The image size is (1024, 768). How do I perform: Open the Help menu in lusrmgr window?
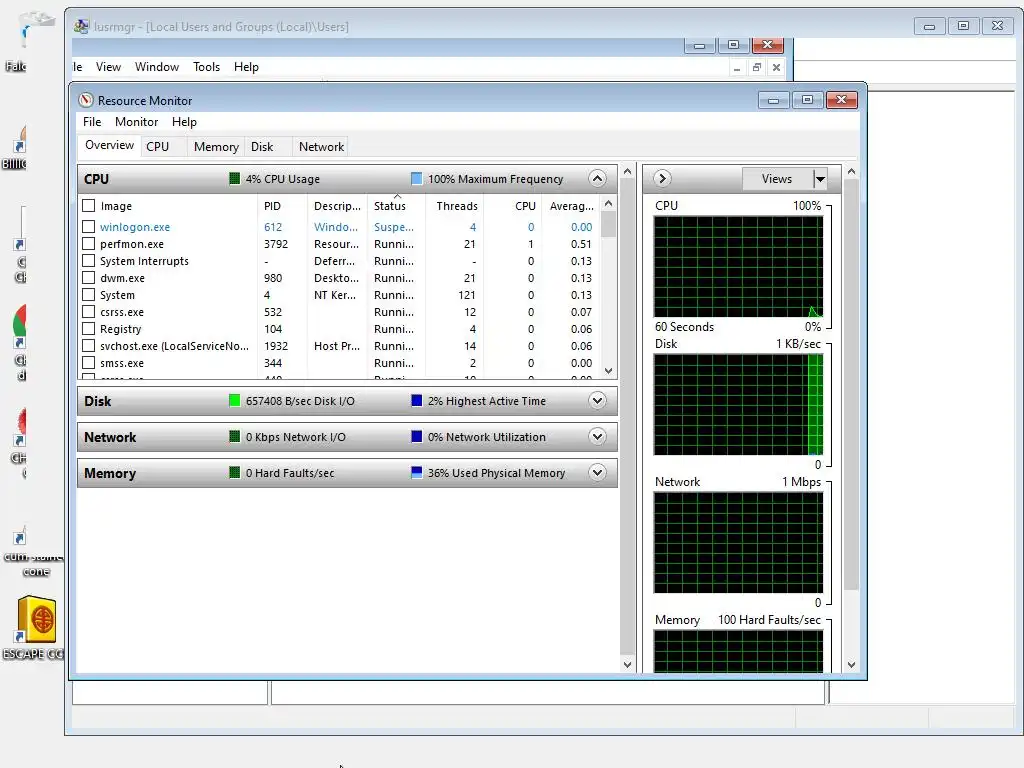pyautogui.click(x=246, y=67)
